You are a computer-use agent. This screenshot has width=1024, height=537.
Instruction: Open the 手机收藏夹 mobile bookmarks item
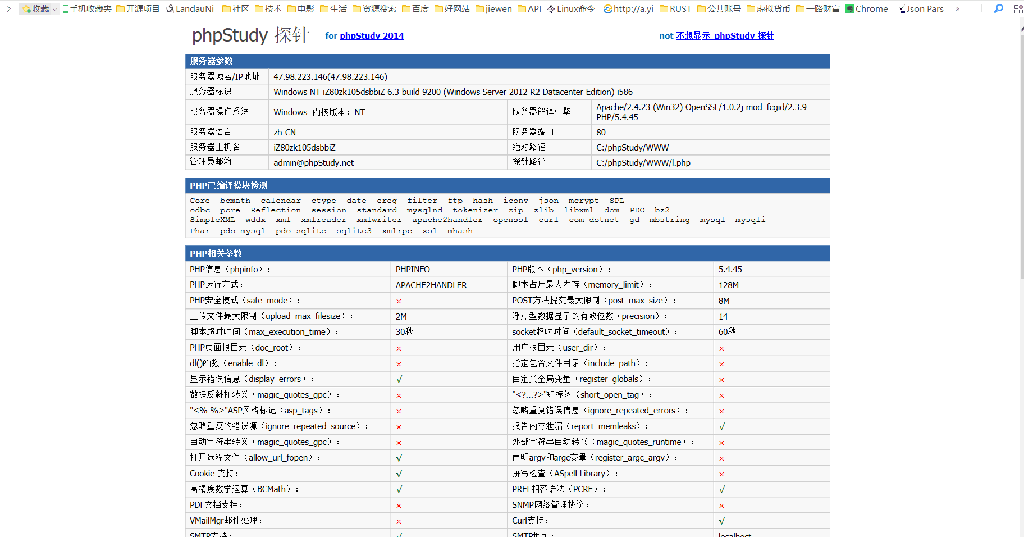click(x=86, y=8)
